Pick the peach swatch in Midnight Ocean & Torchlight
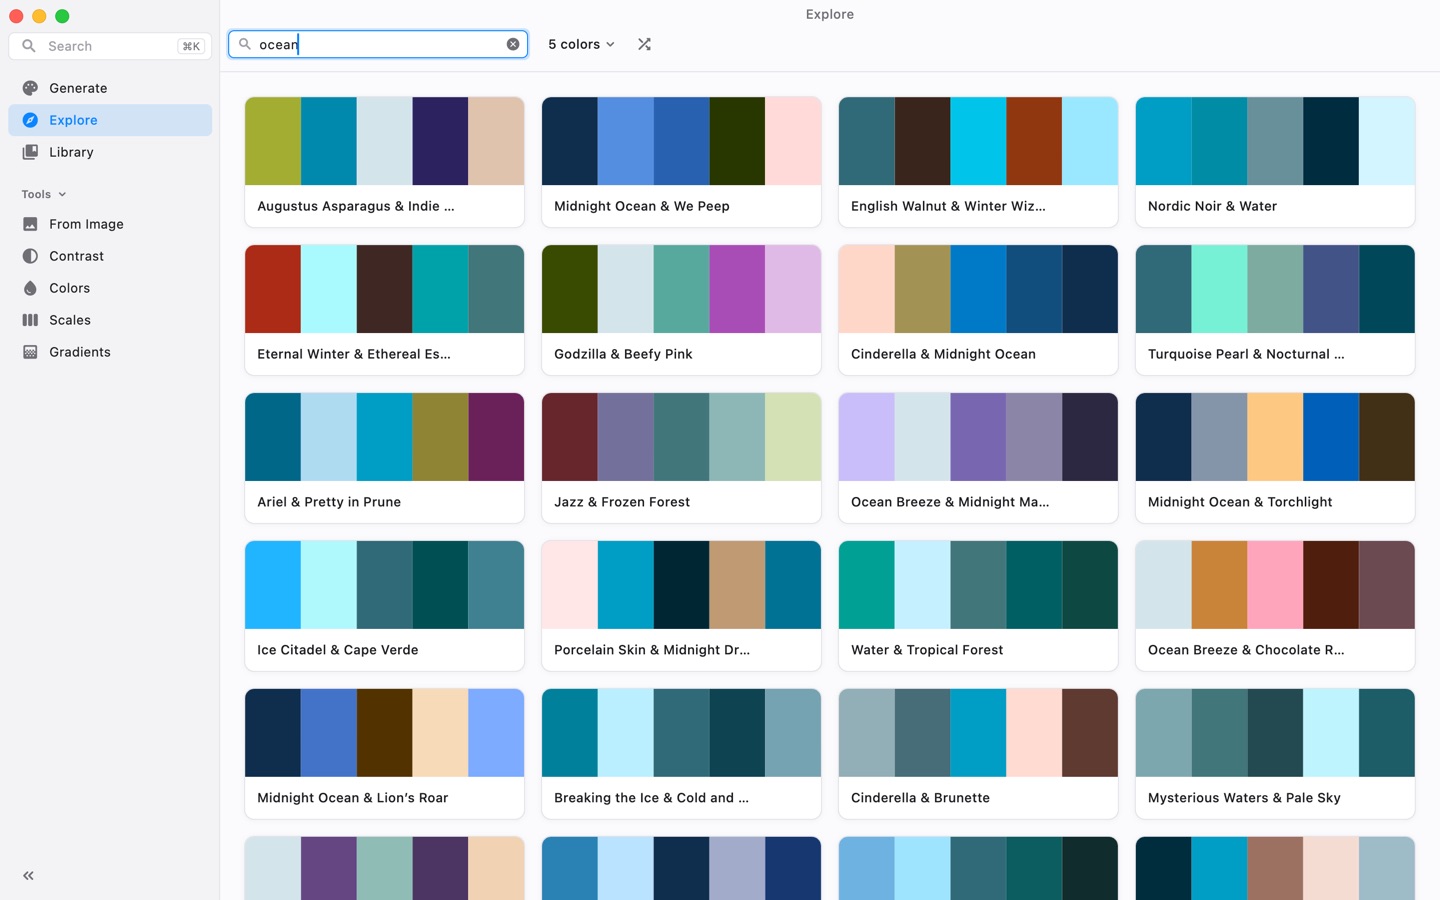The height and width of the screenshot is (900, 1440). coord(1275,437)
